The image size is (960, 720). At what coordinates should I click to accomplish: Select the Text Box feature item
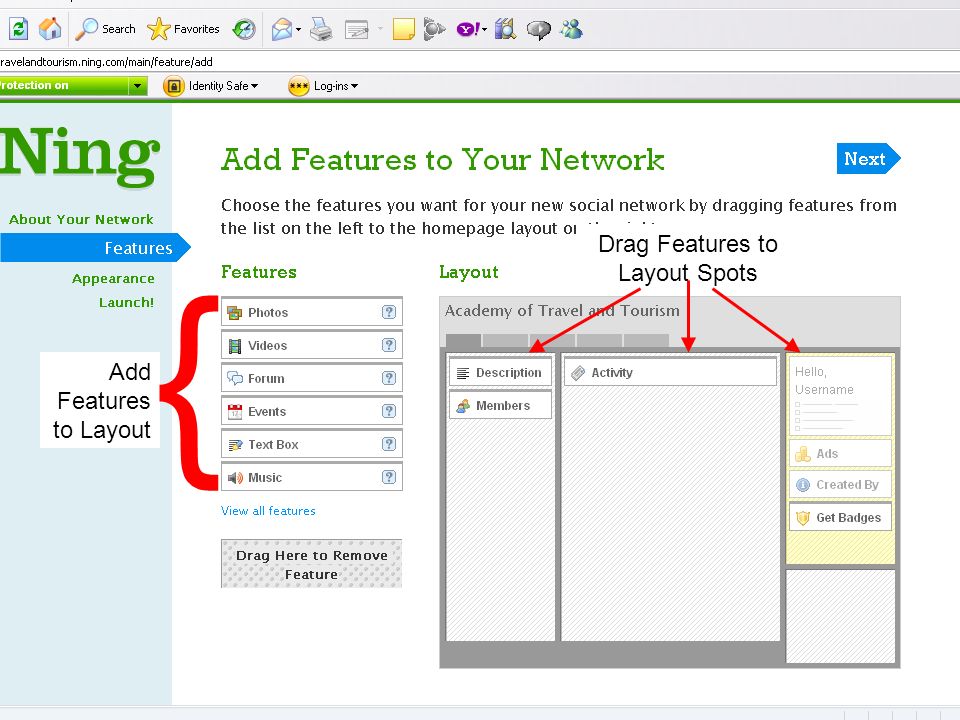(x=312, y=444)
